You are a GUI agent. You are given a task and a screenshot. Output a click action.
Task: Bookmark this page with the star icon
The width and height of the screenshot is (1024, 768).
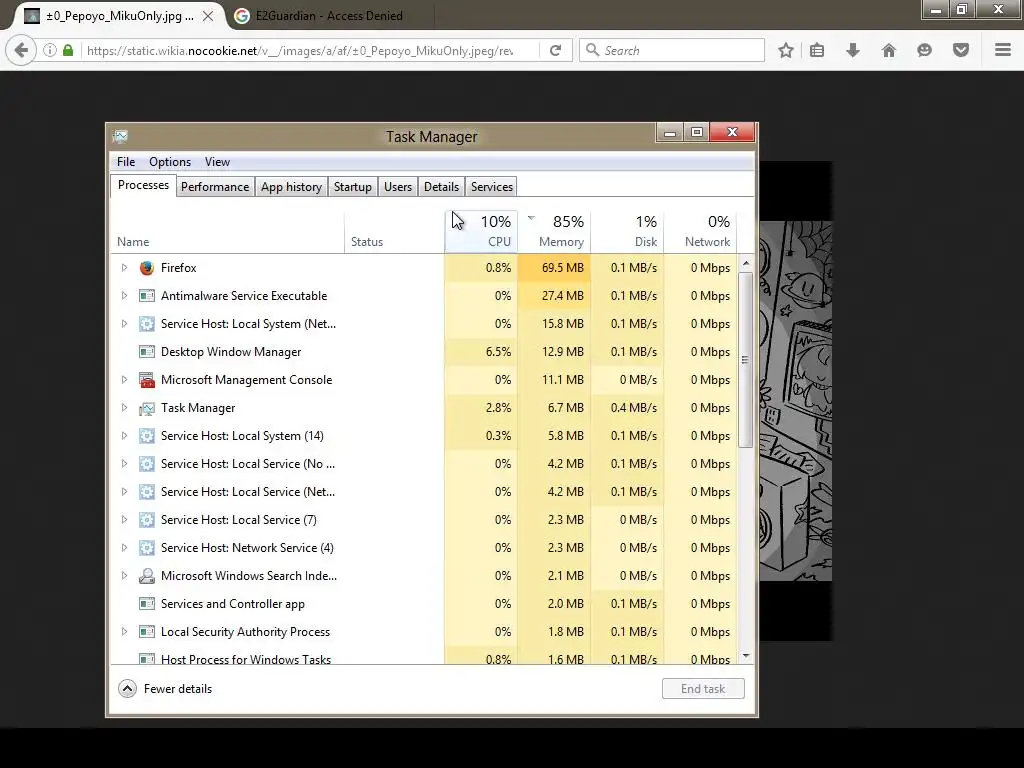(x=786, y=50)
